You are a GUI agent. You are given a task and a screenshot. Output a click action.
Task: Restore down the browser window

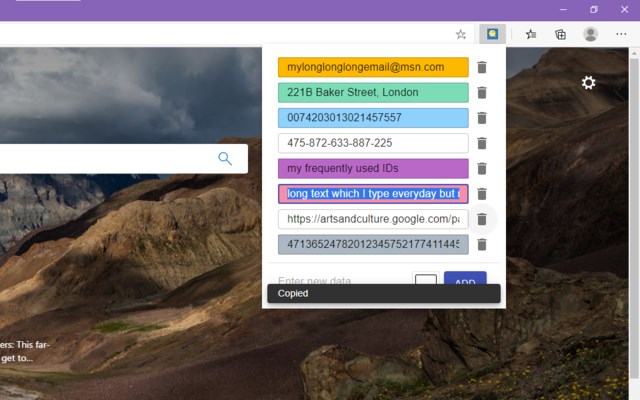[x=594, y=9]
